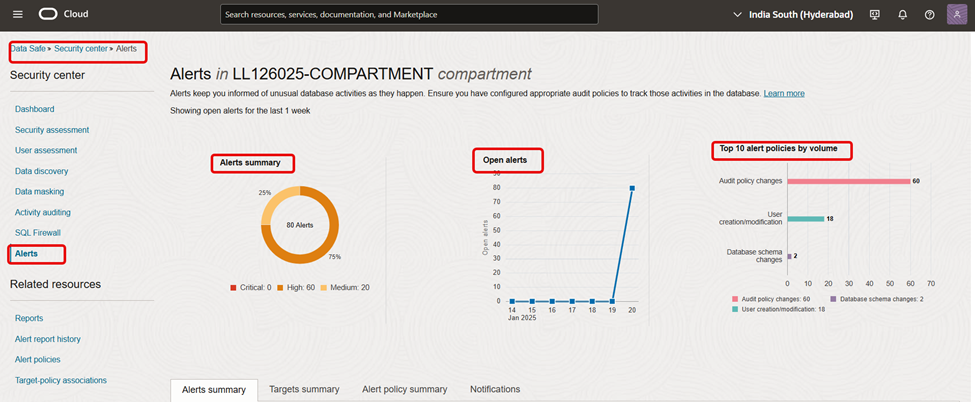The image size is (975, 402).
Task: Open Alert policies link
Action: click(x=37, y=360)
